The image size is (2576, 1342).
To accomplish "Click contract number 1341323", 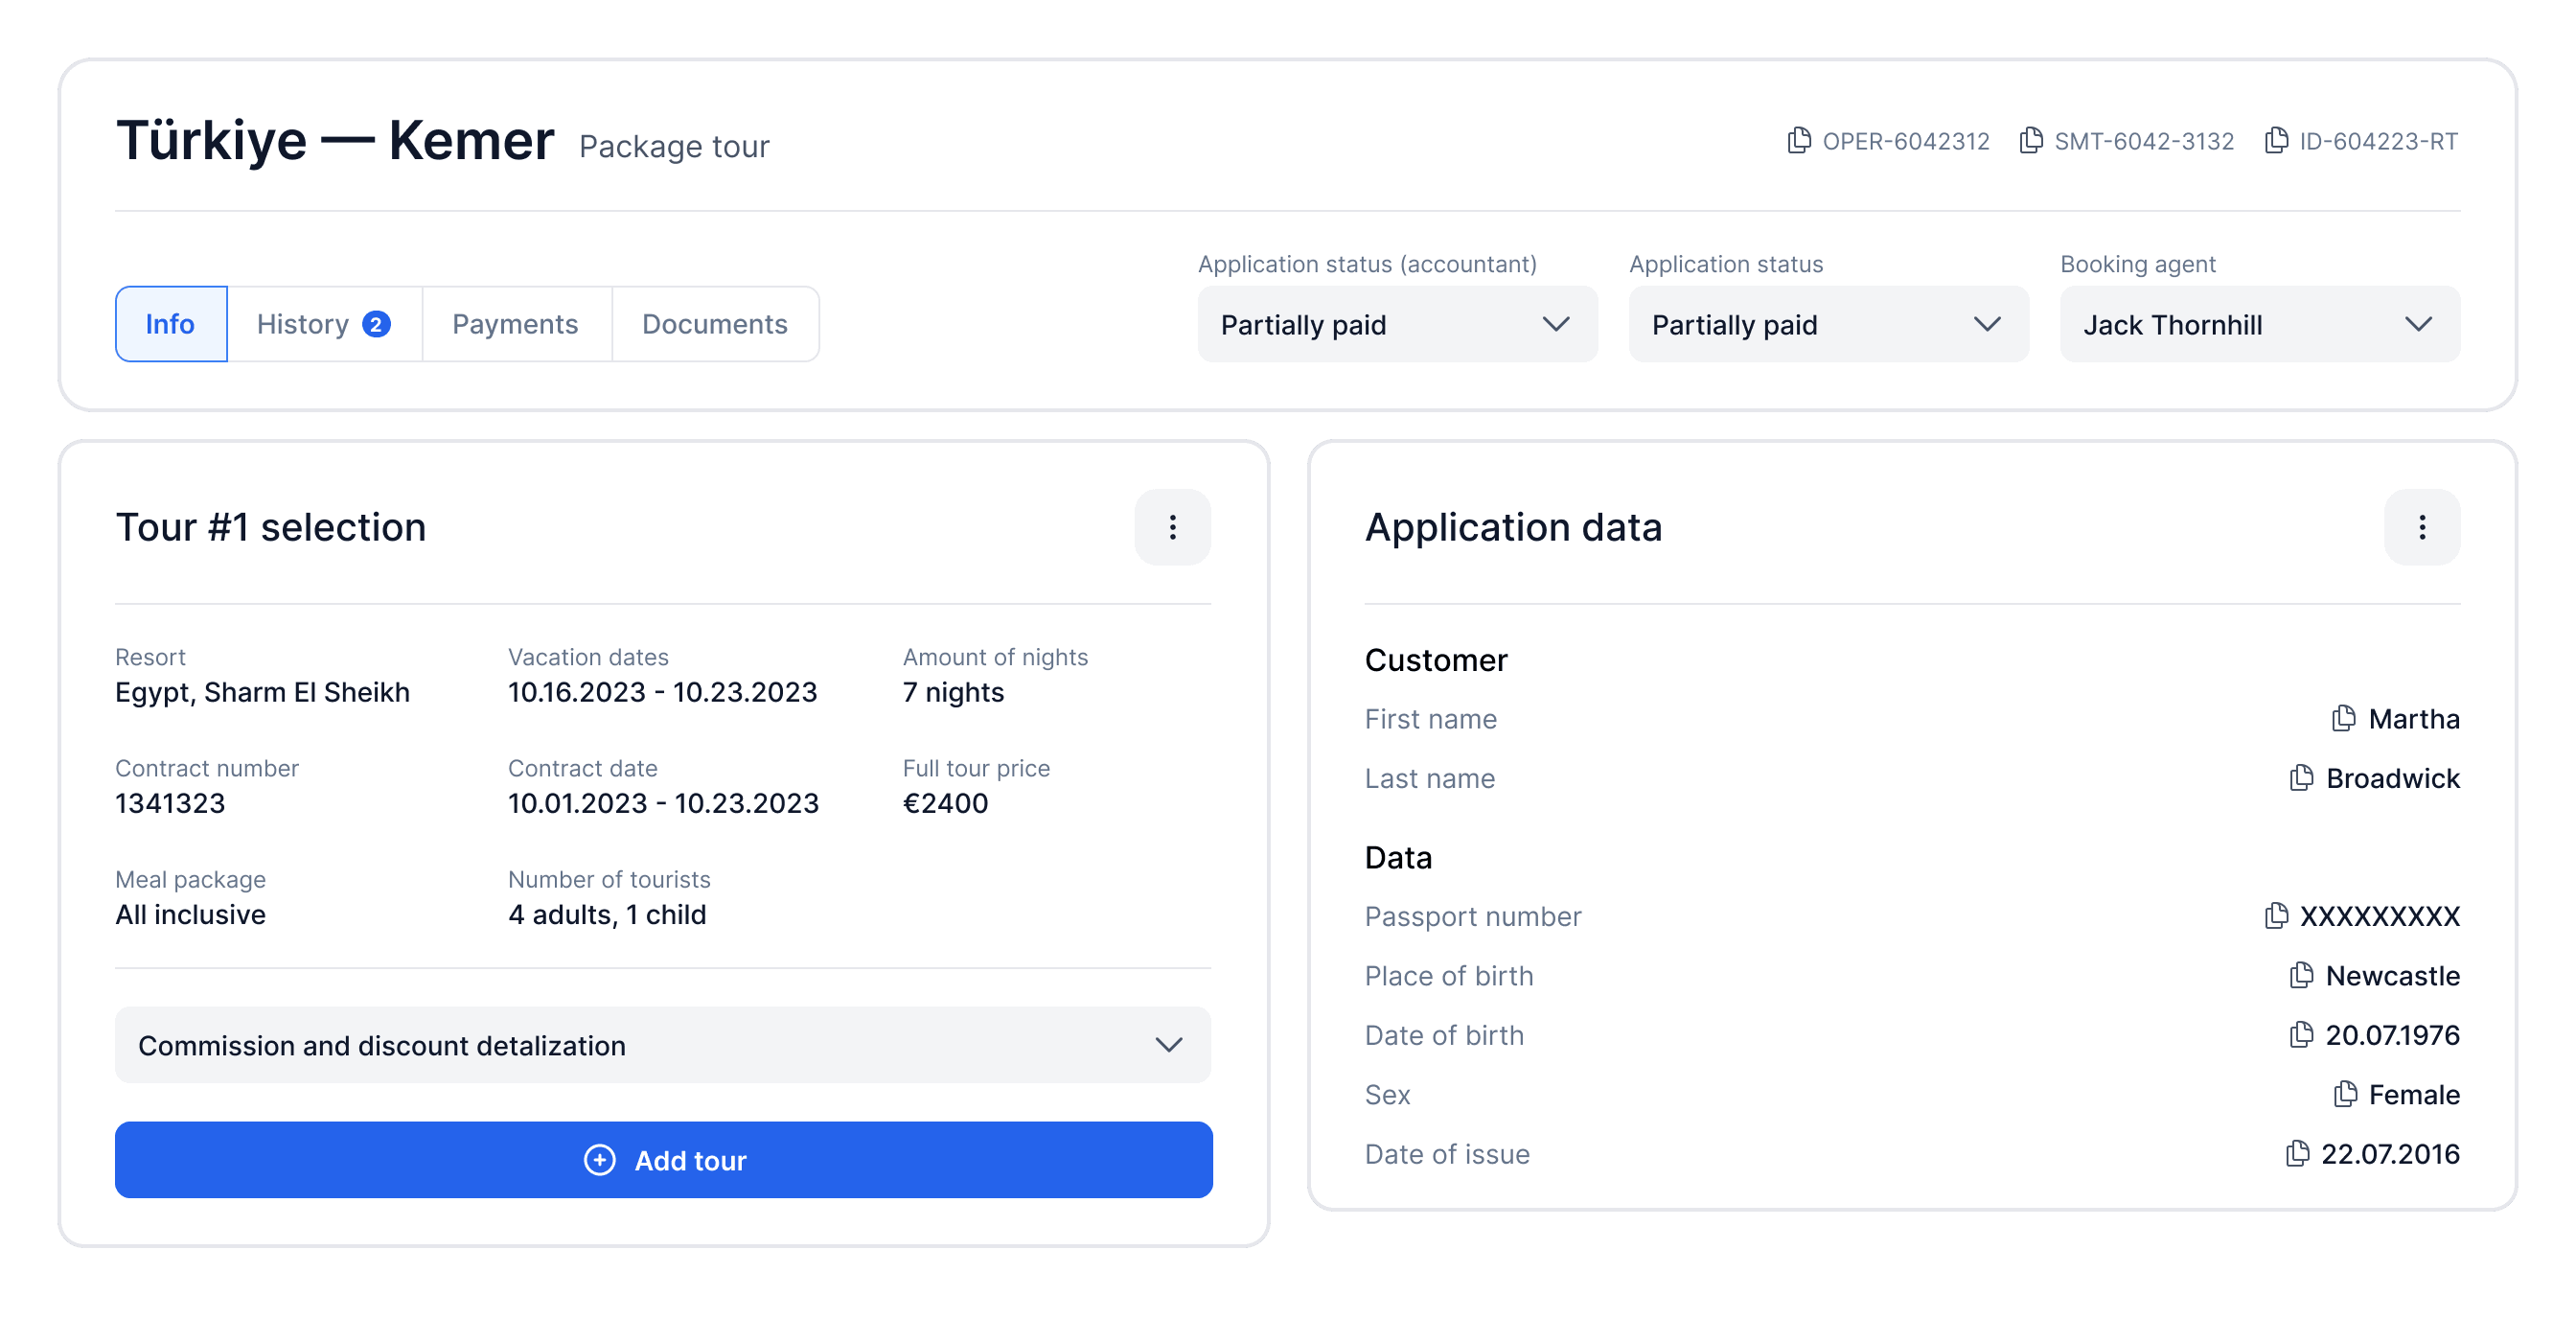I will (x=170, y=803).
